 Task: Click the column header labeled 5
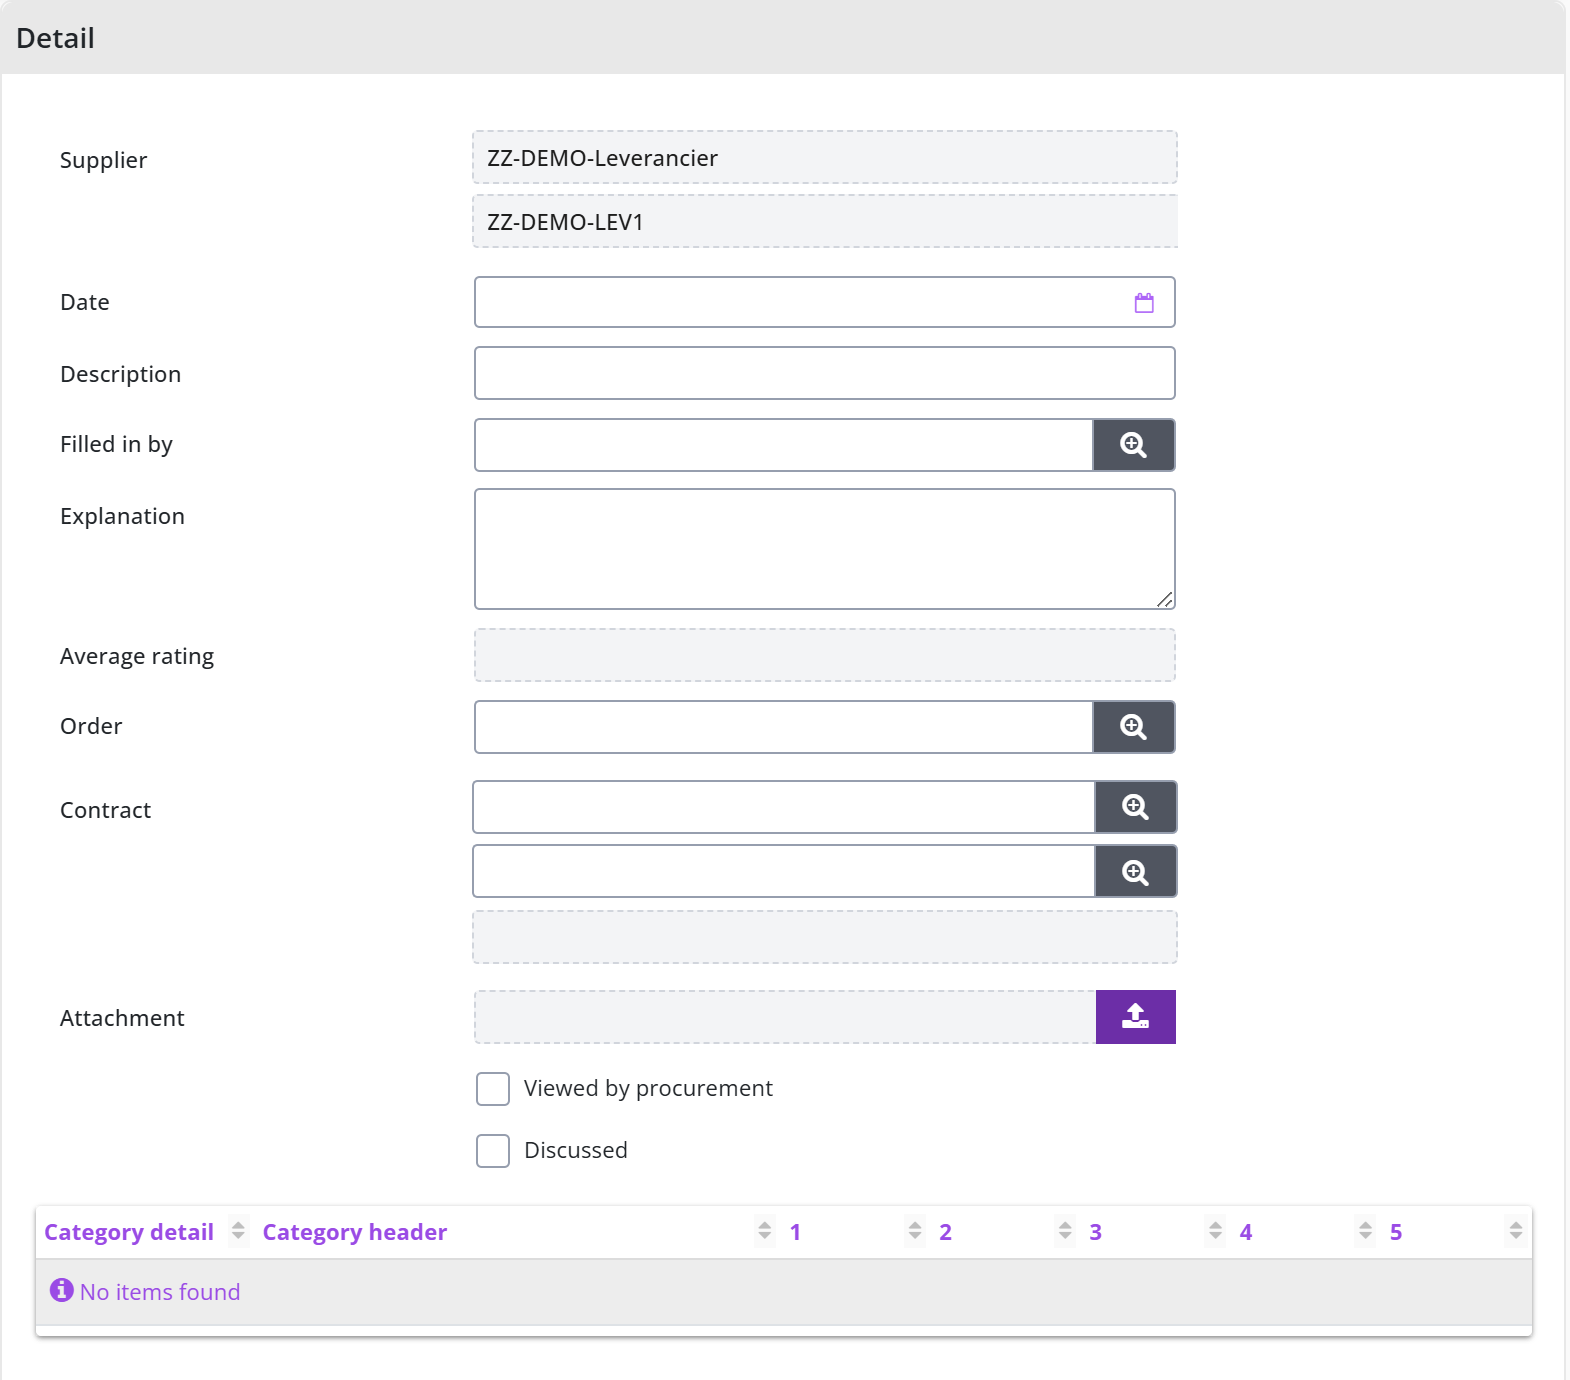point(1396,1232)
